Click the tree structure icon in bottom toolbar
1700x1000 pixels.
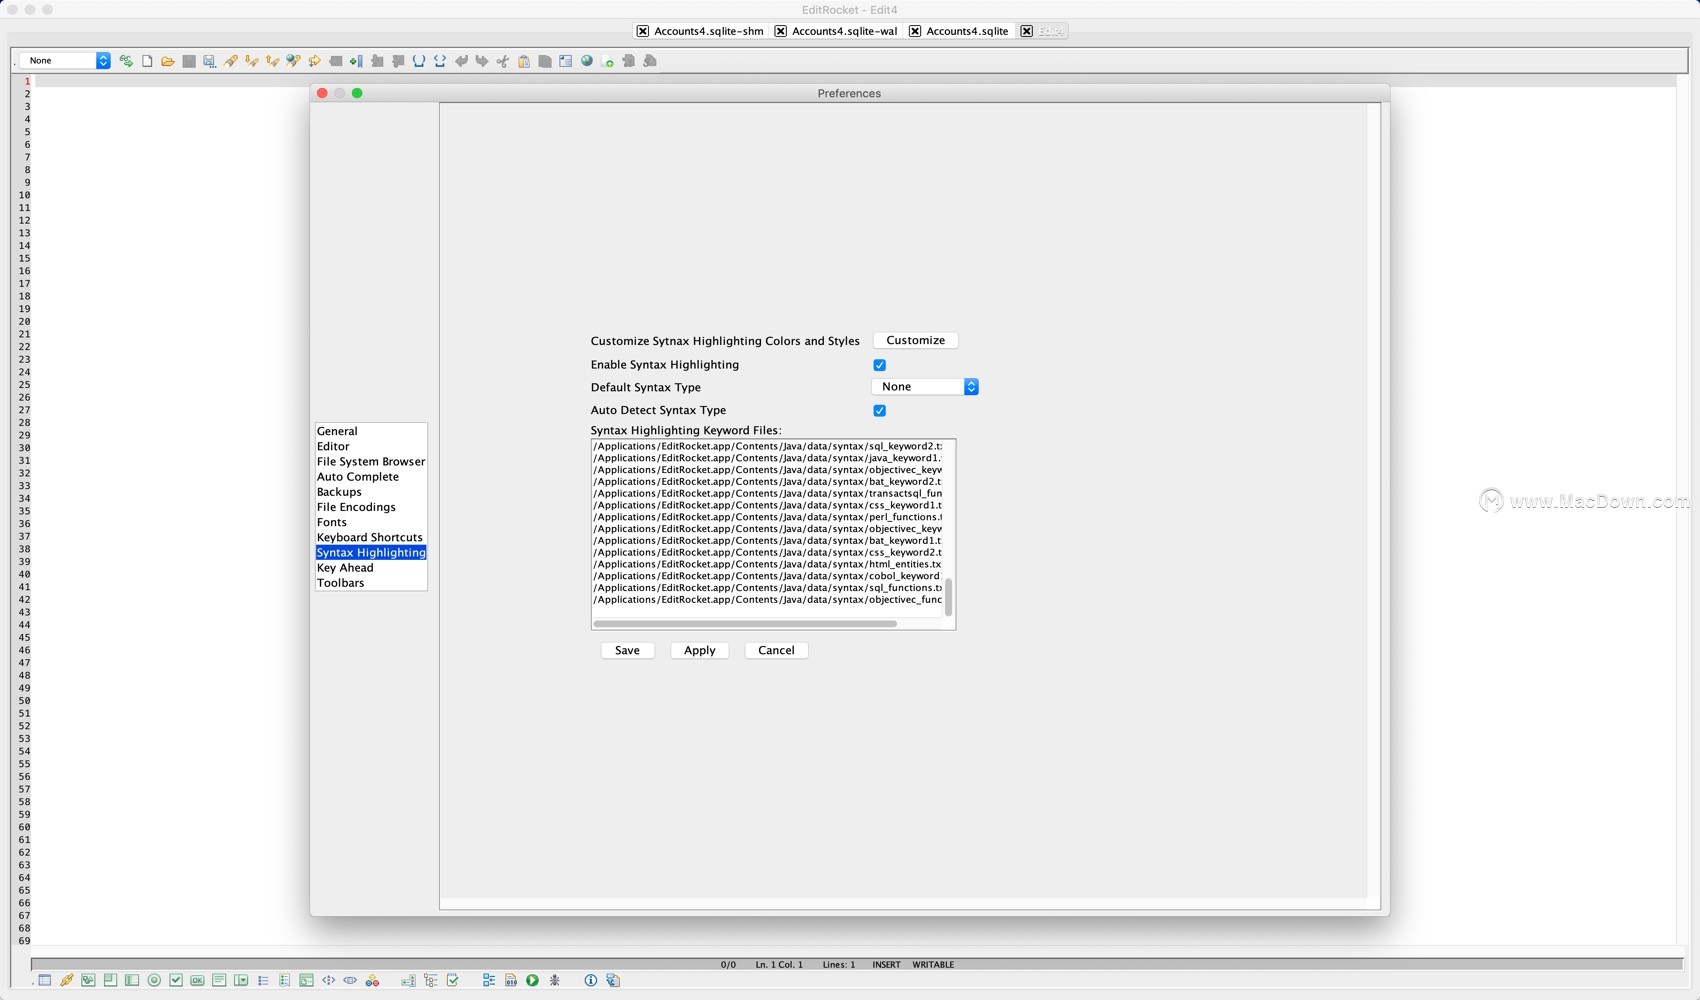coord(431,981)
